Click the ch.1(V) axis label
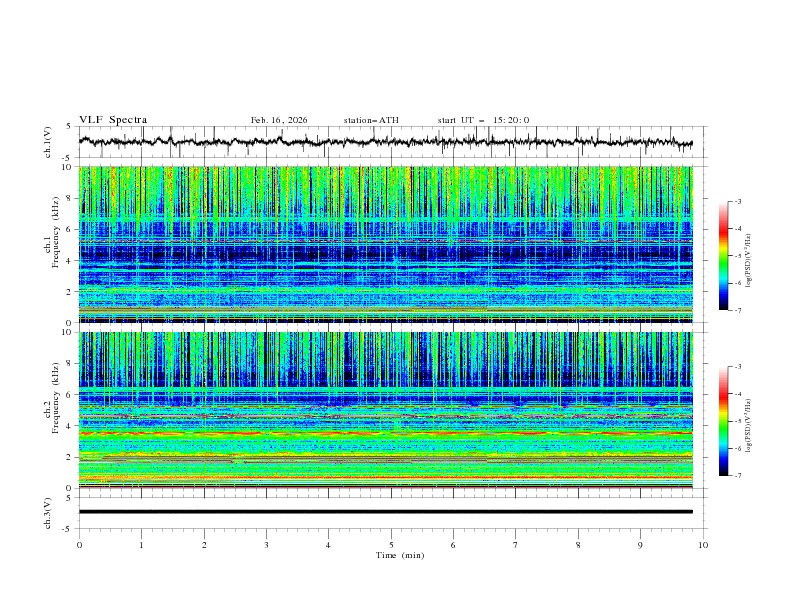Image resolution: width=792 pixels, height=612 pixels. click(48, 142)
